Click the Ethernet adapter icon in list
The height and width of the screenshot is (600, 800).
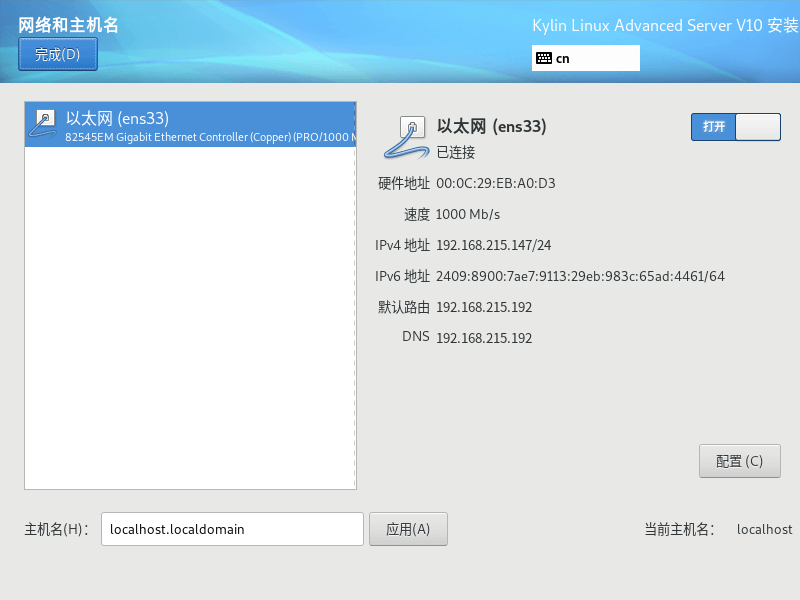[44, 124]
